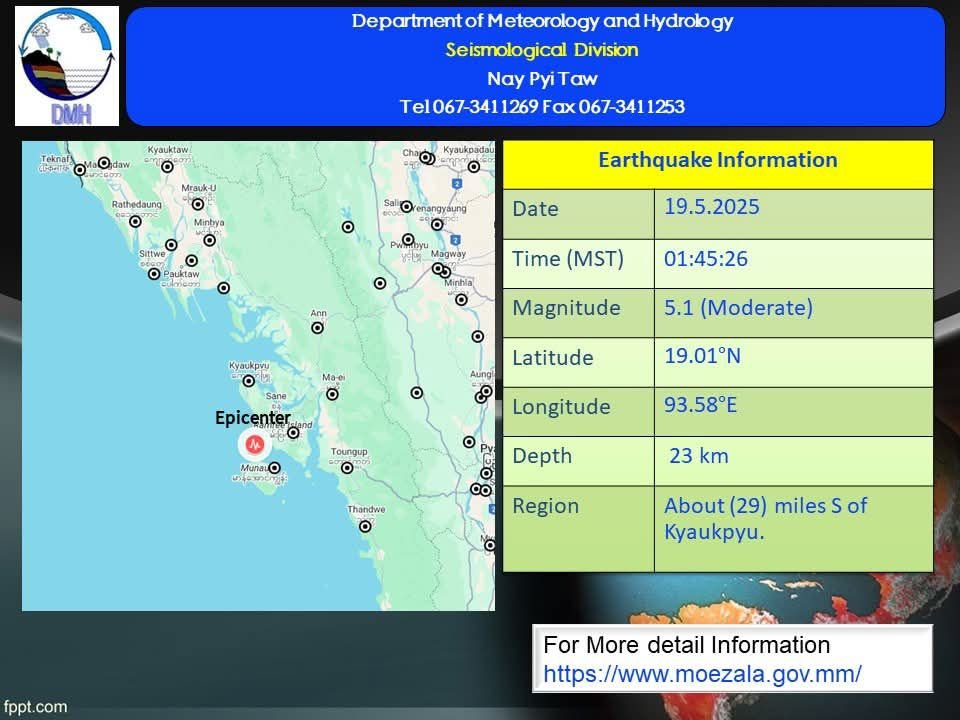Click the Kyauktaw location marker

pos(168,166)
